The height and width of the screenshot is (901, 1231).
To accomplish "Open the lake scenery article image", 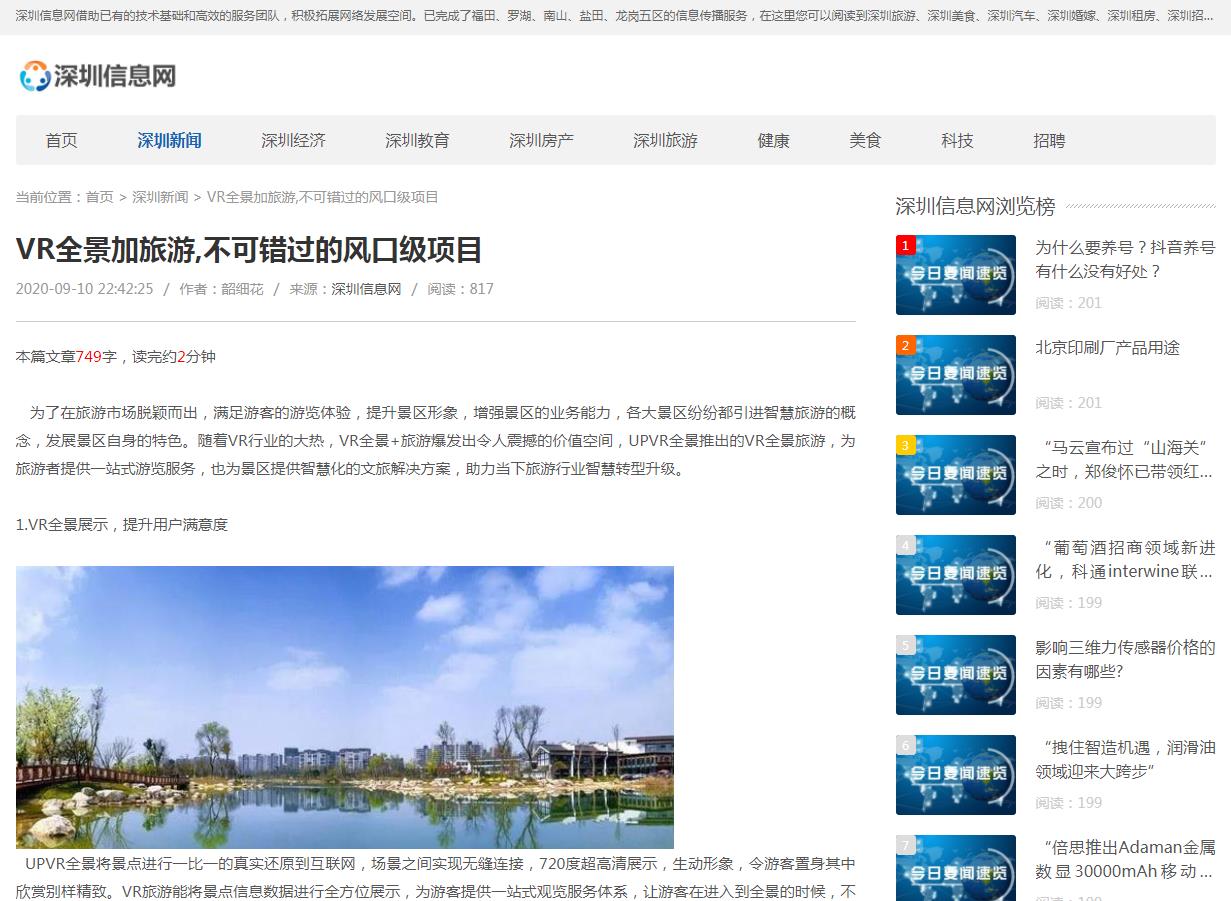I will 345,707.
